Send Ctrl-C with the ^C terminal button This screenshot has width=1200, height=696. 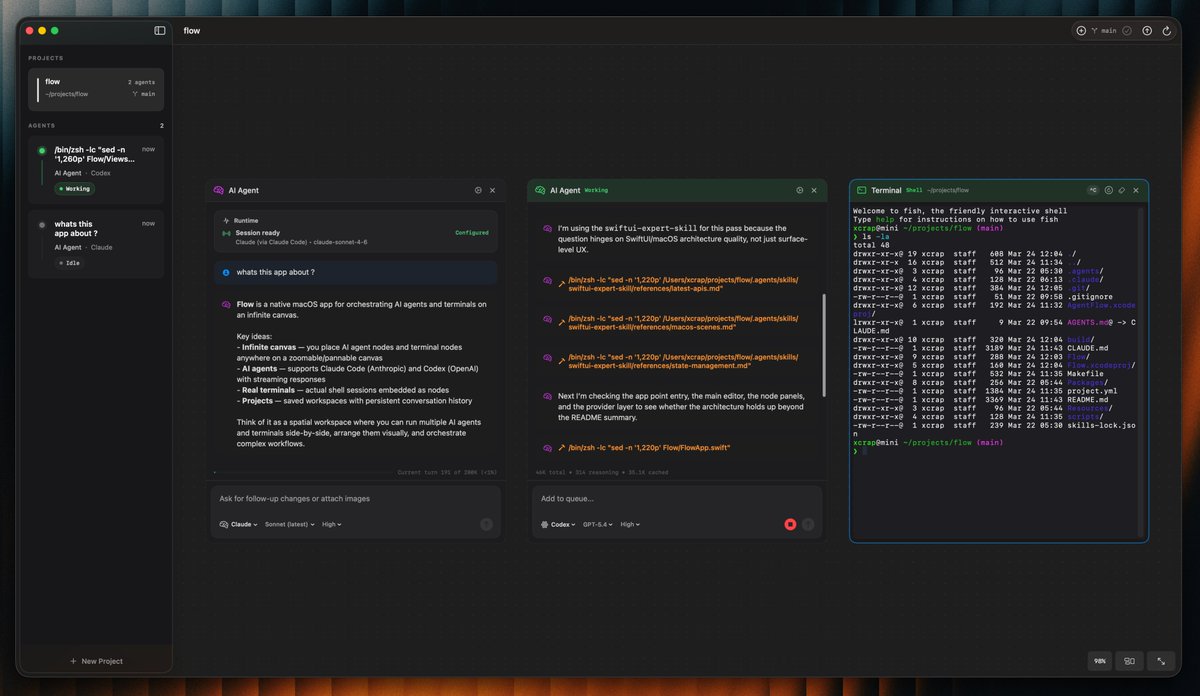[x=1094, y=190]
